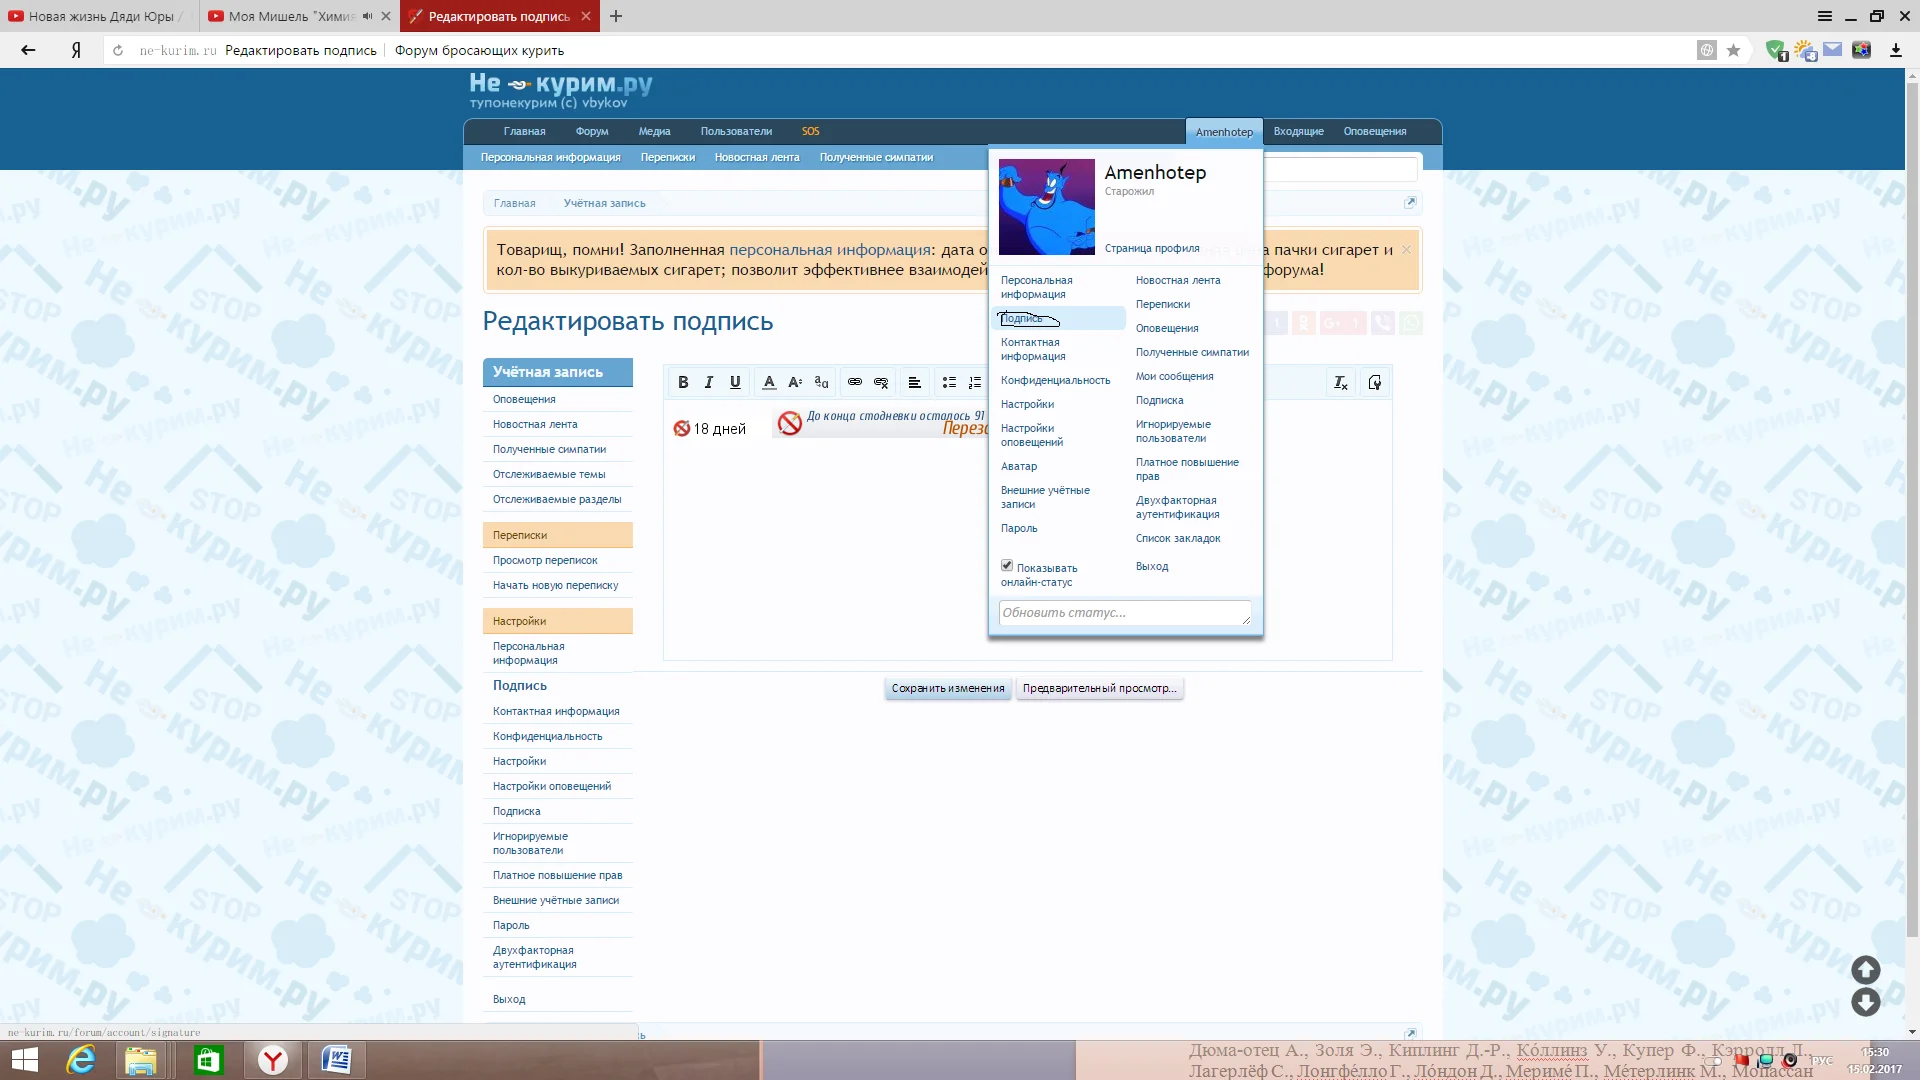Click the underline formatting icon
1920x1080 pixels.
[x=735, y=382]
